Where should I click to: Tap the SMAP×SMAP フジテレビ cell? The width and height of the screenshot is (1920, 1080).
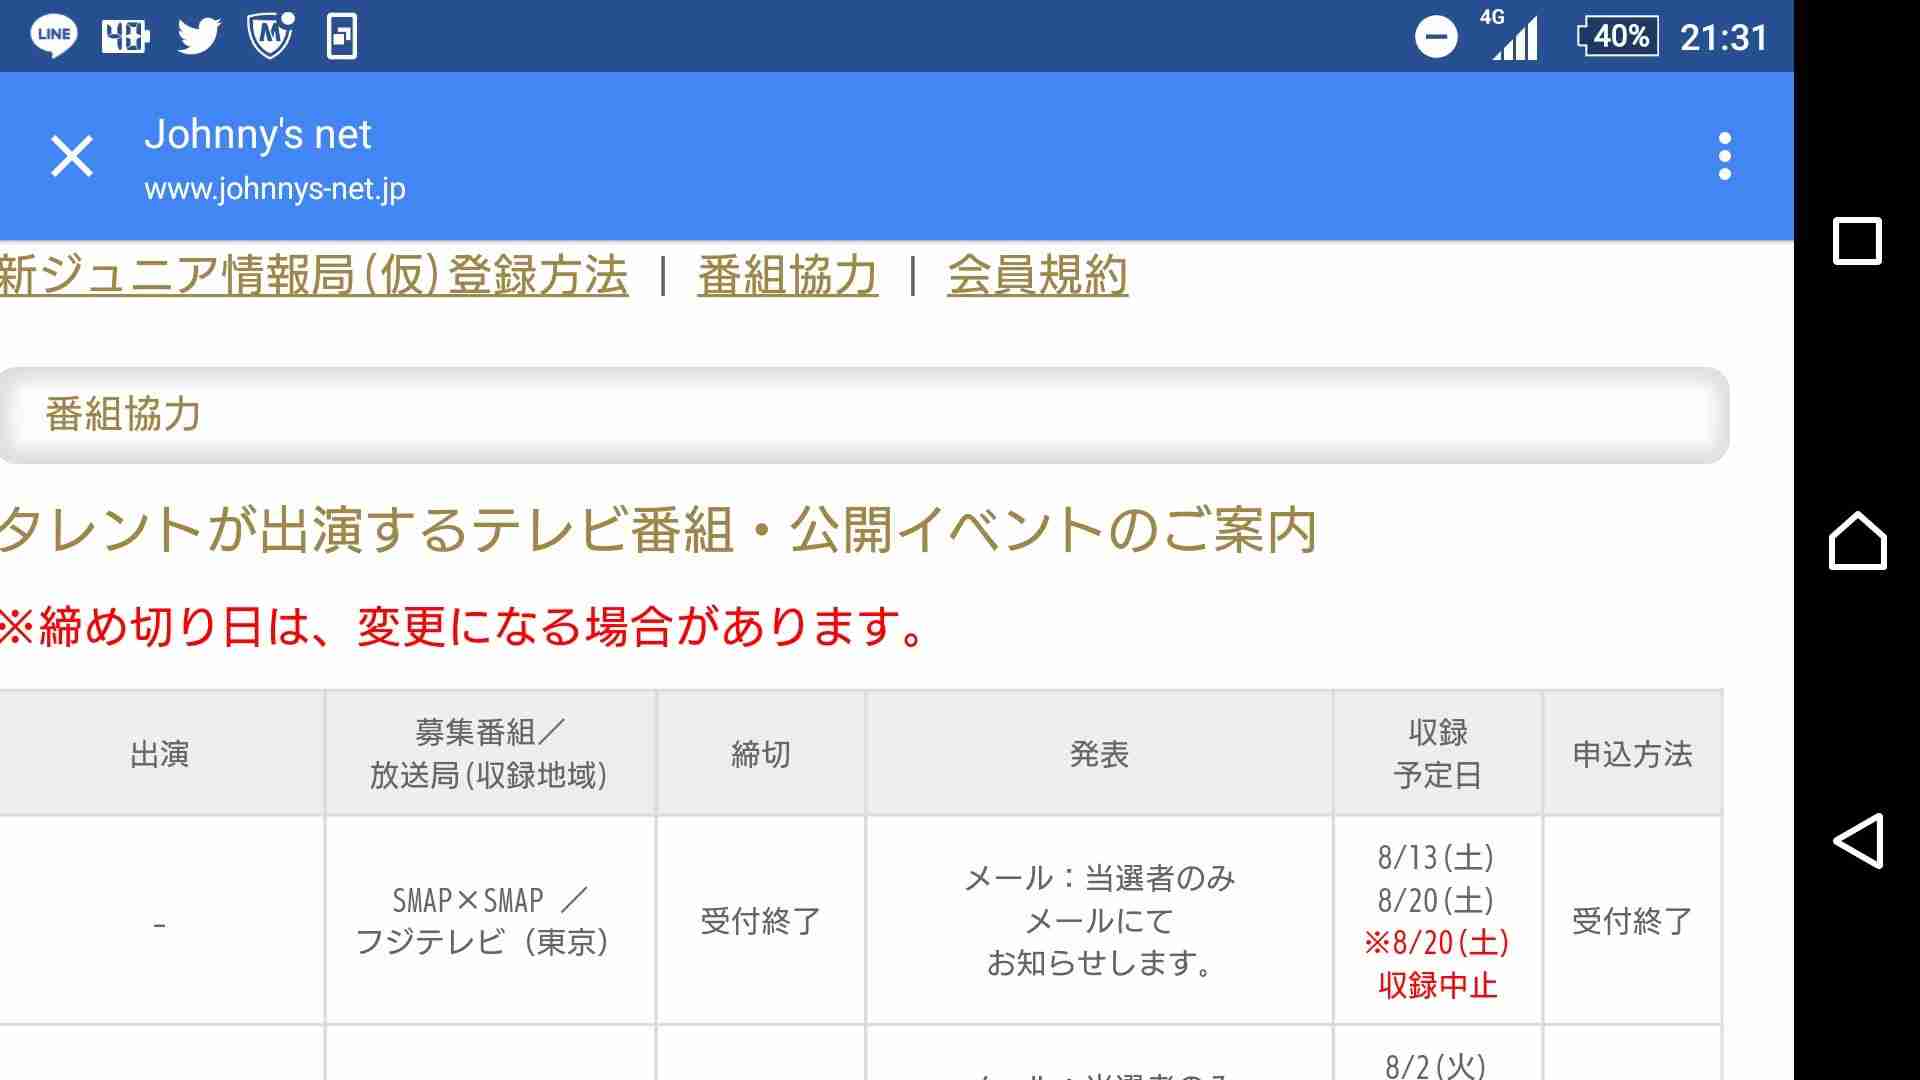tap(489, 921)
